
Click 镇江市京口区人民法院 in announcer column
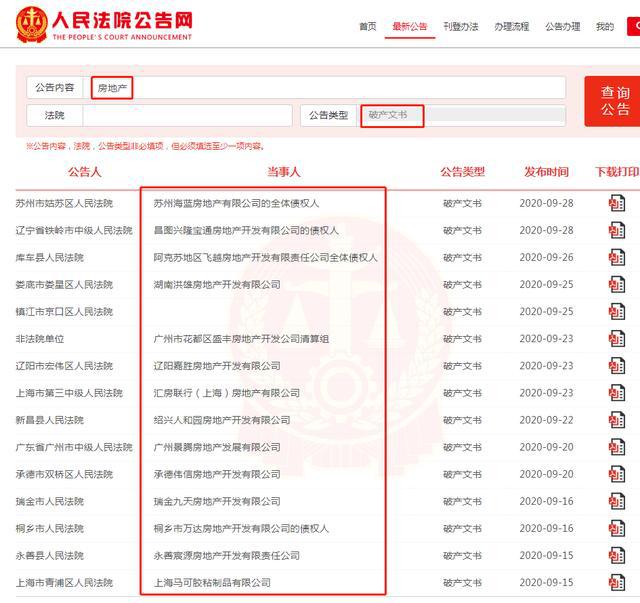(x=64, y=312)
